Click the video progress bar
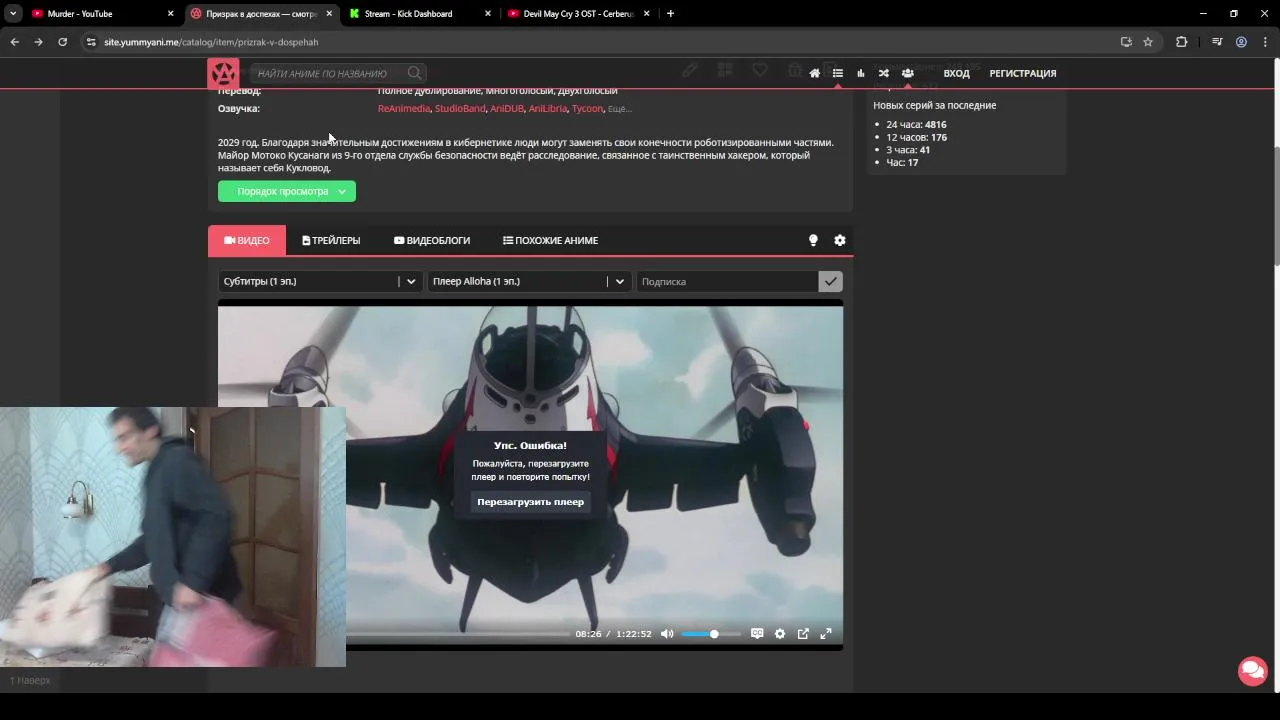1280x720 pixels. (458, 634)
